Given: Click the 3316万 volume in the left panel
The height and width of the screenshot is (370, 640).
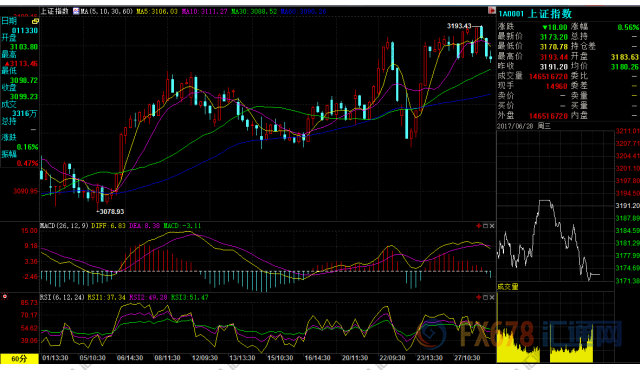Looking at the screenshot, I should (25, 113).
